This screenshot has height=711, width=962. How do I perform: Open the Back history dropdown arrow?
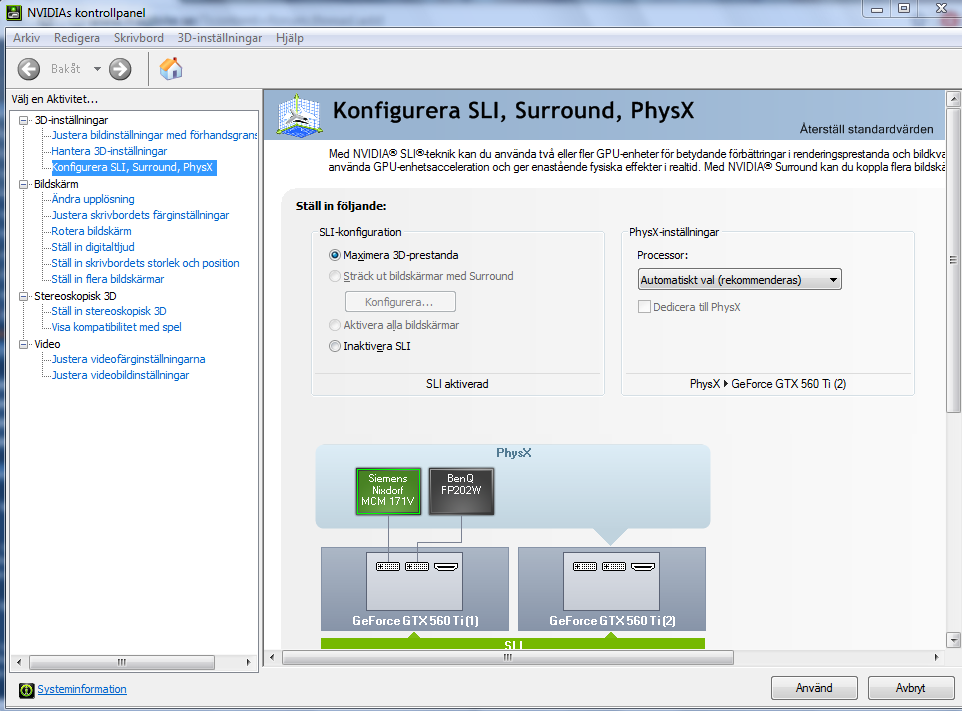coord(97,69)
